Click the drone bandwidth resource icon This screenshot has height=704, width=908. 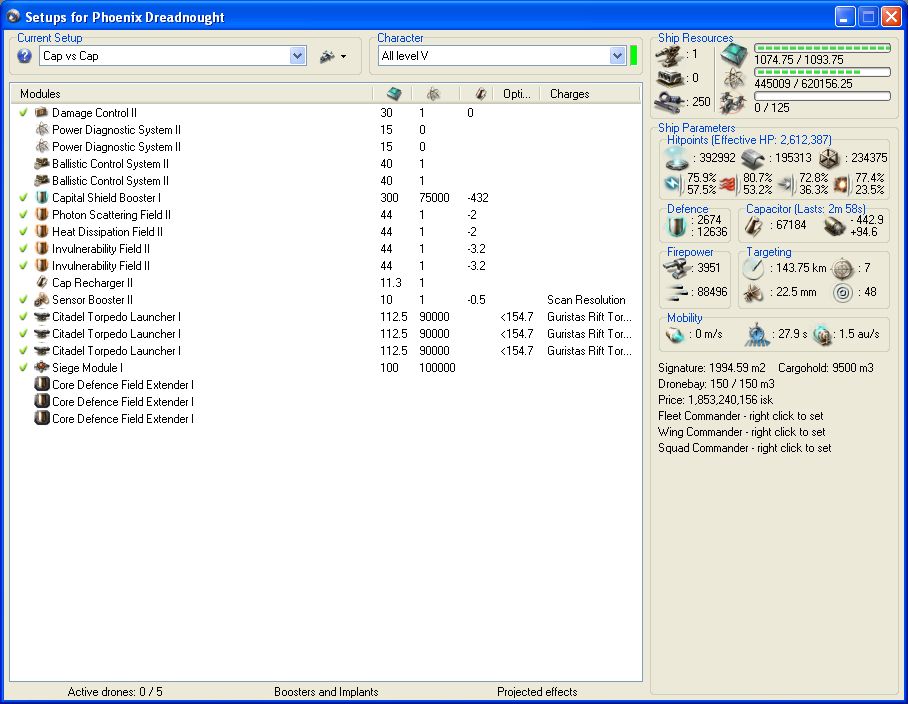coord(734,103)
